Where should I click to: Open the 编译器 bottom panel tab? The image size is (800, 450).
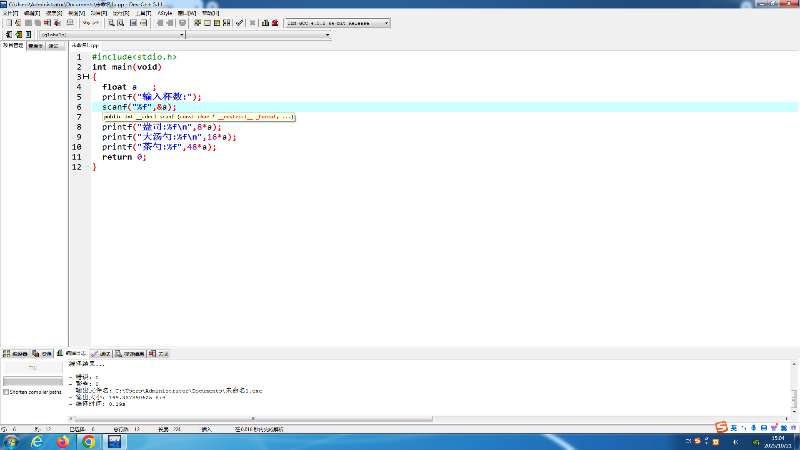coord(15,354)
